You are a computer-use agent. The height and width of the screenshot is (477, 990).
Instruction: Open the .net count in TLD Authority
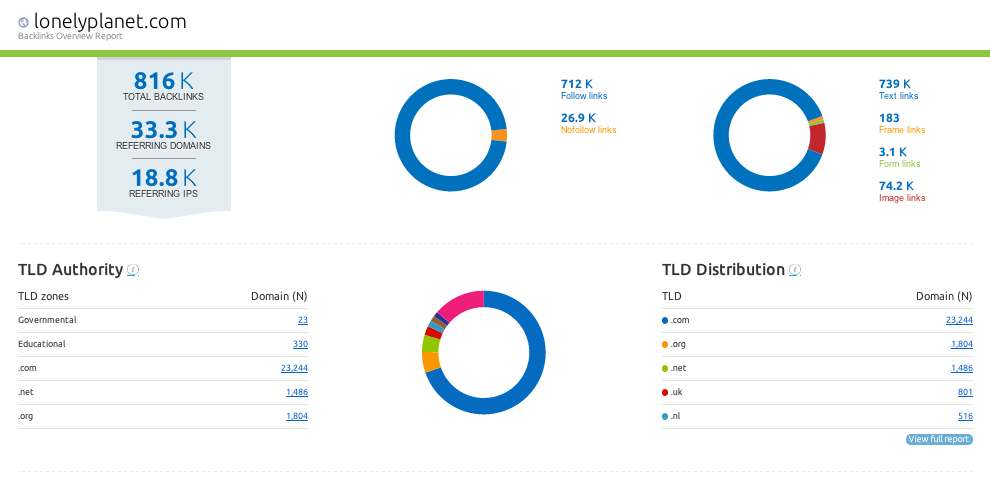297,392
